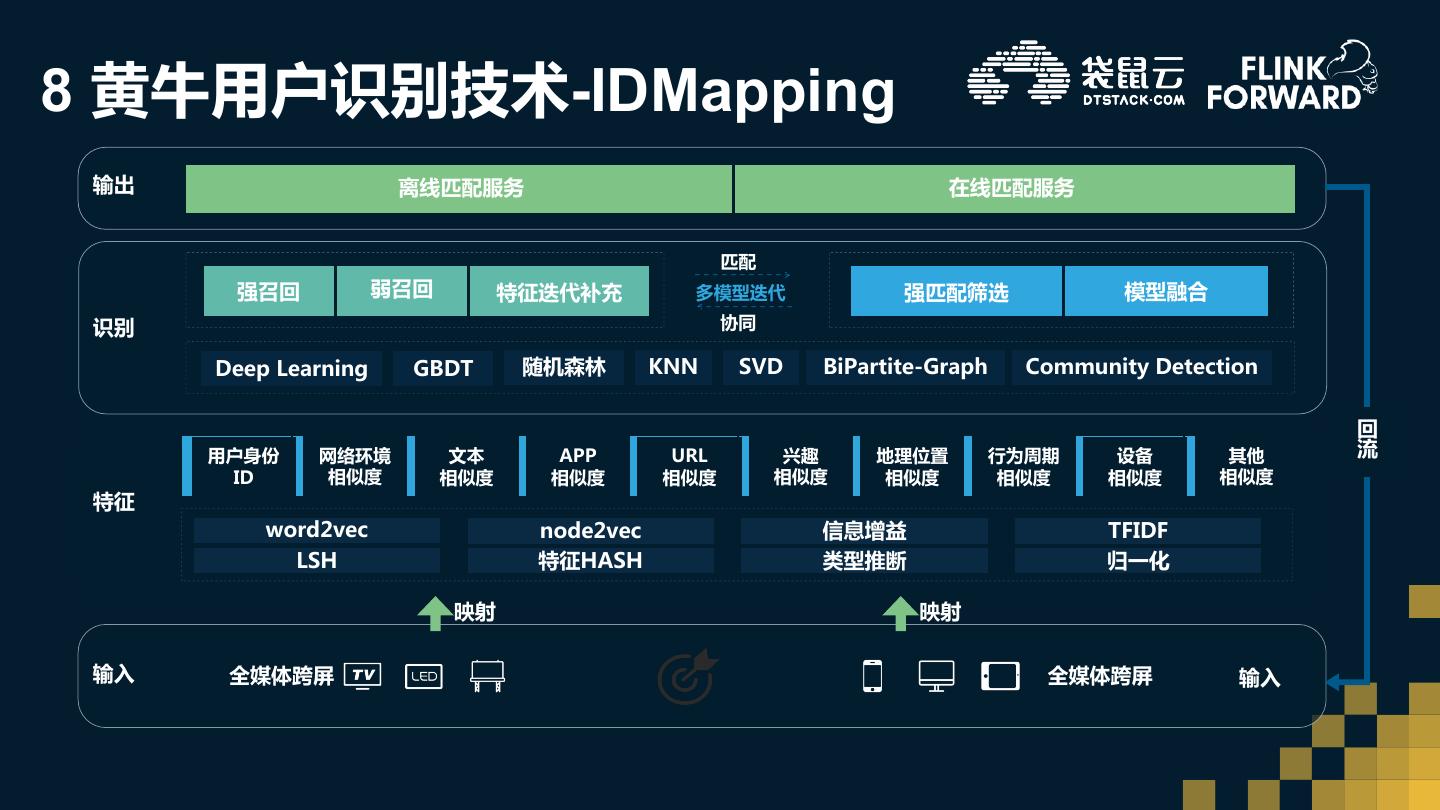The image size is (1440, 810).
Task: Select the 离线匹配服务 block
Action: click(x=459, y=189)
